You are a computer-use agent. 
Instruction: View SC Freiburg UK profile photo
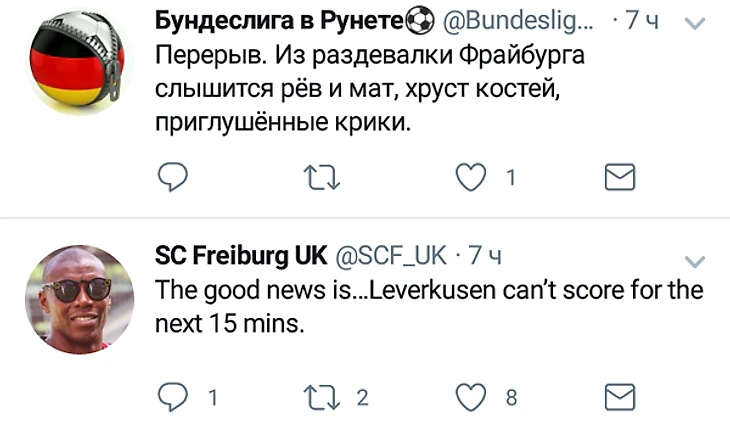[x=78, y=300]
